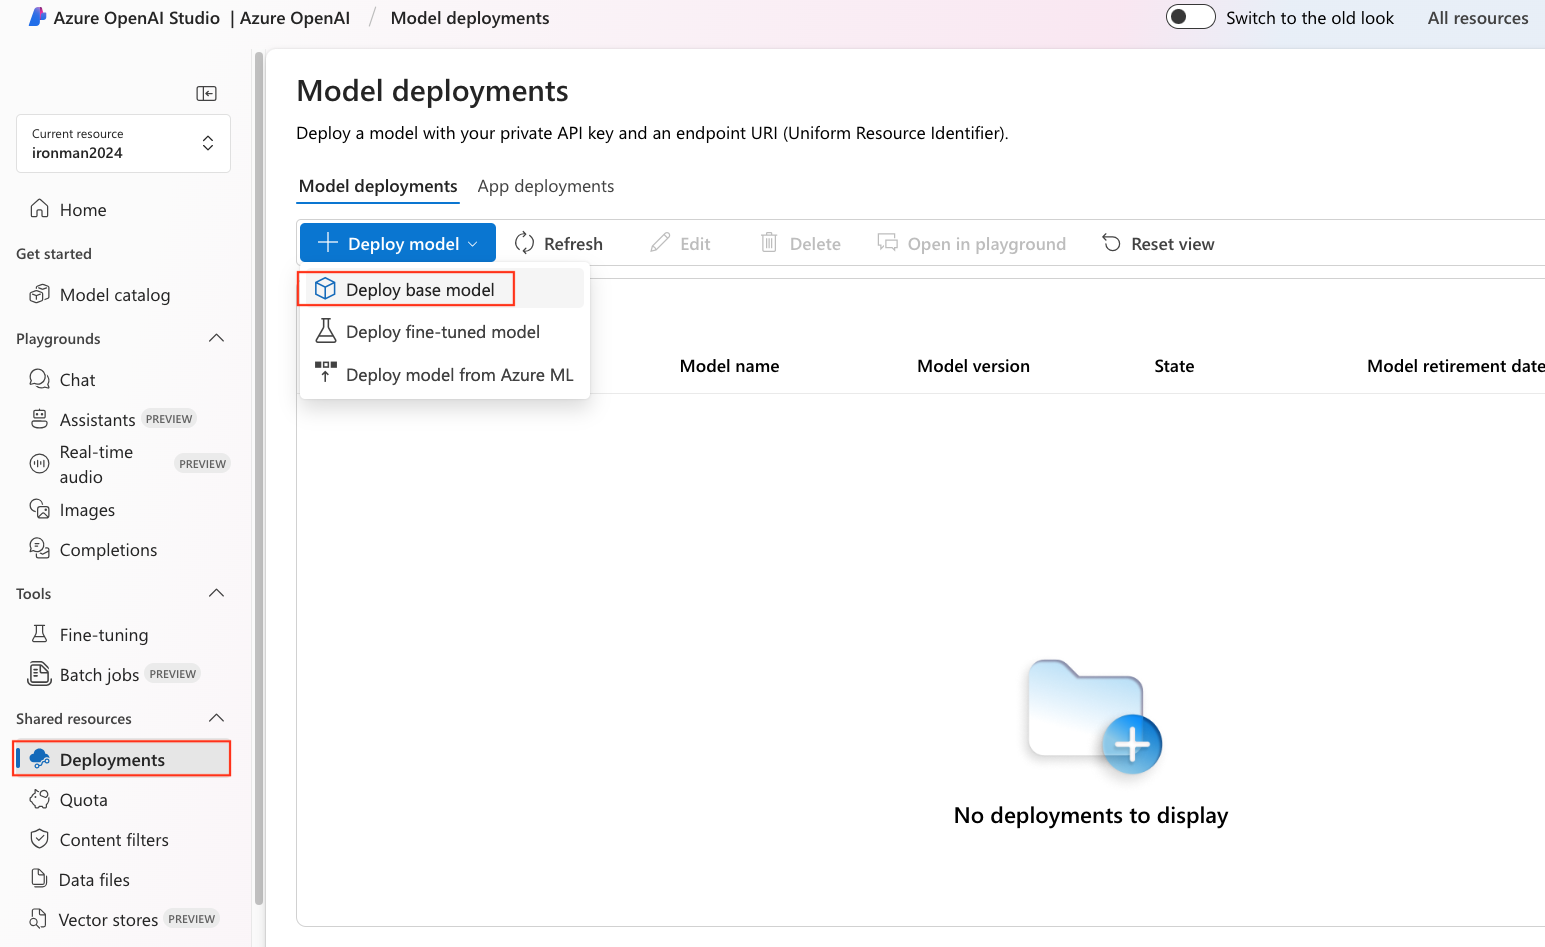
Task: Click the sidebar vertical scrollbar
Action: coord(259,478)
